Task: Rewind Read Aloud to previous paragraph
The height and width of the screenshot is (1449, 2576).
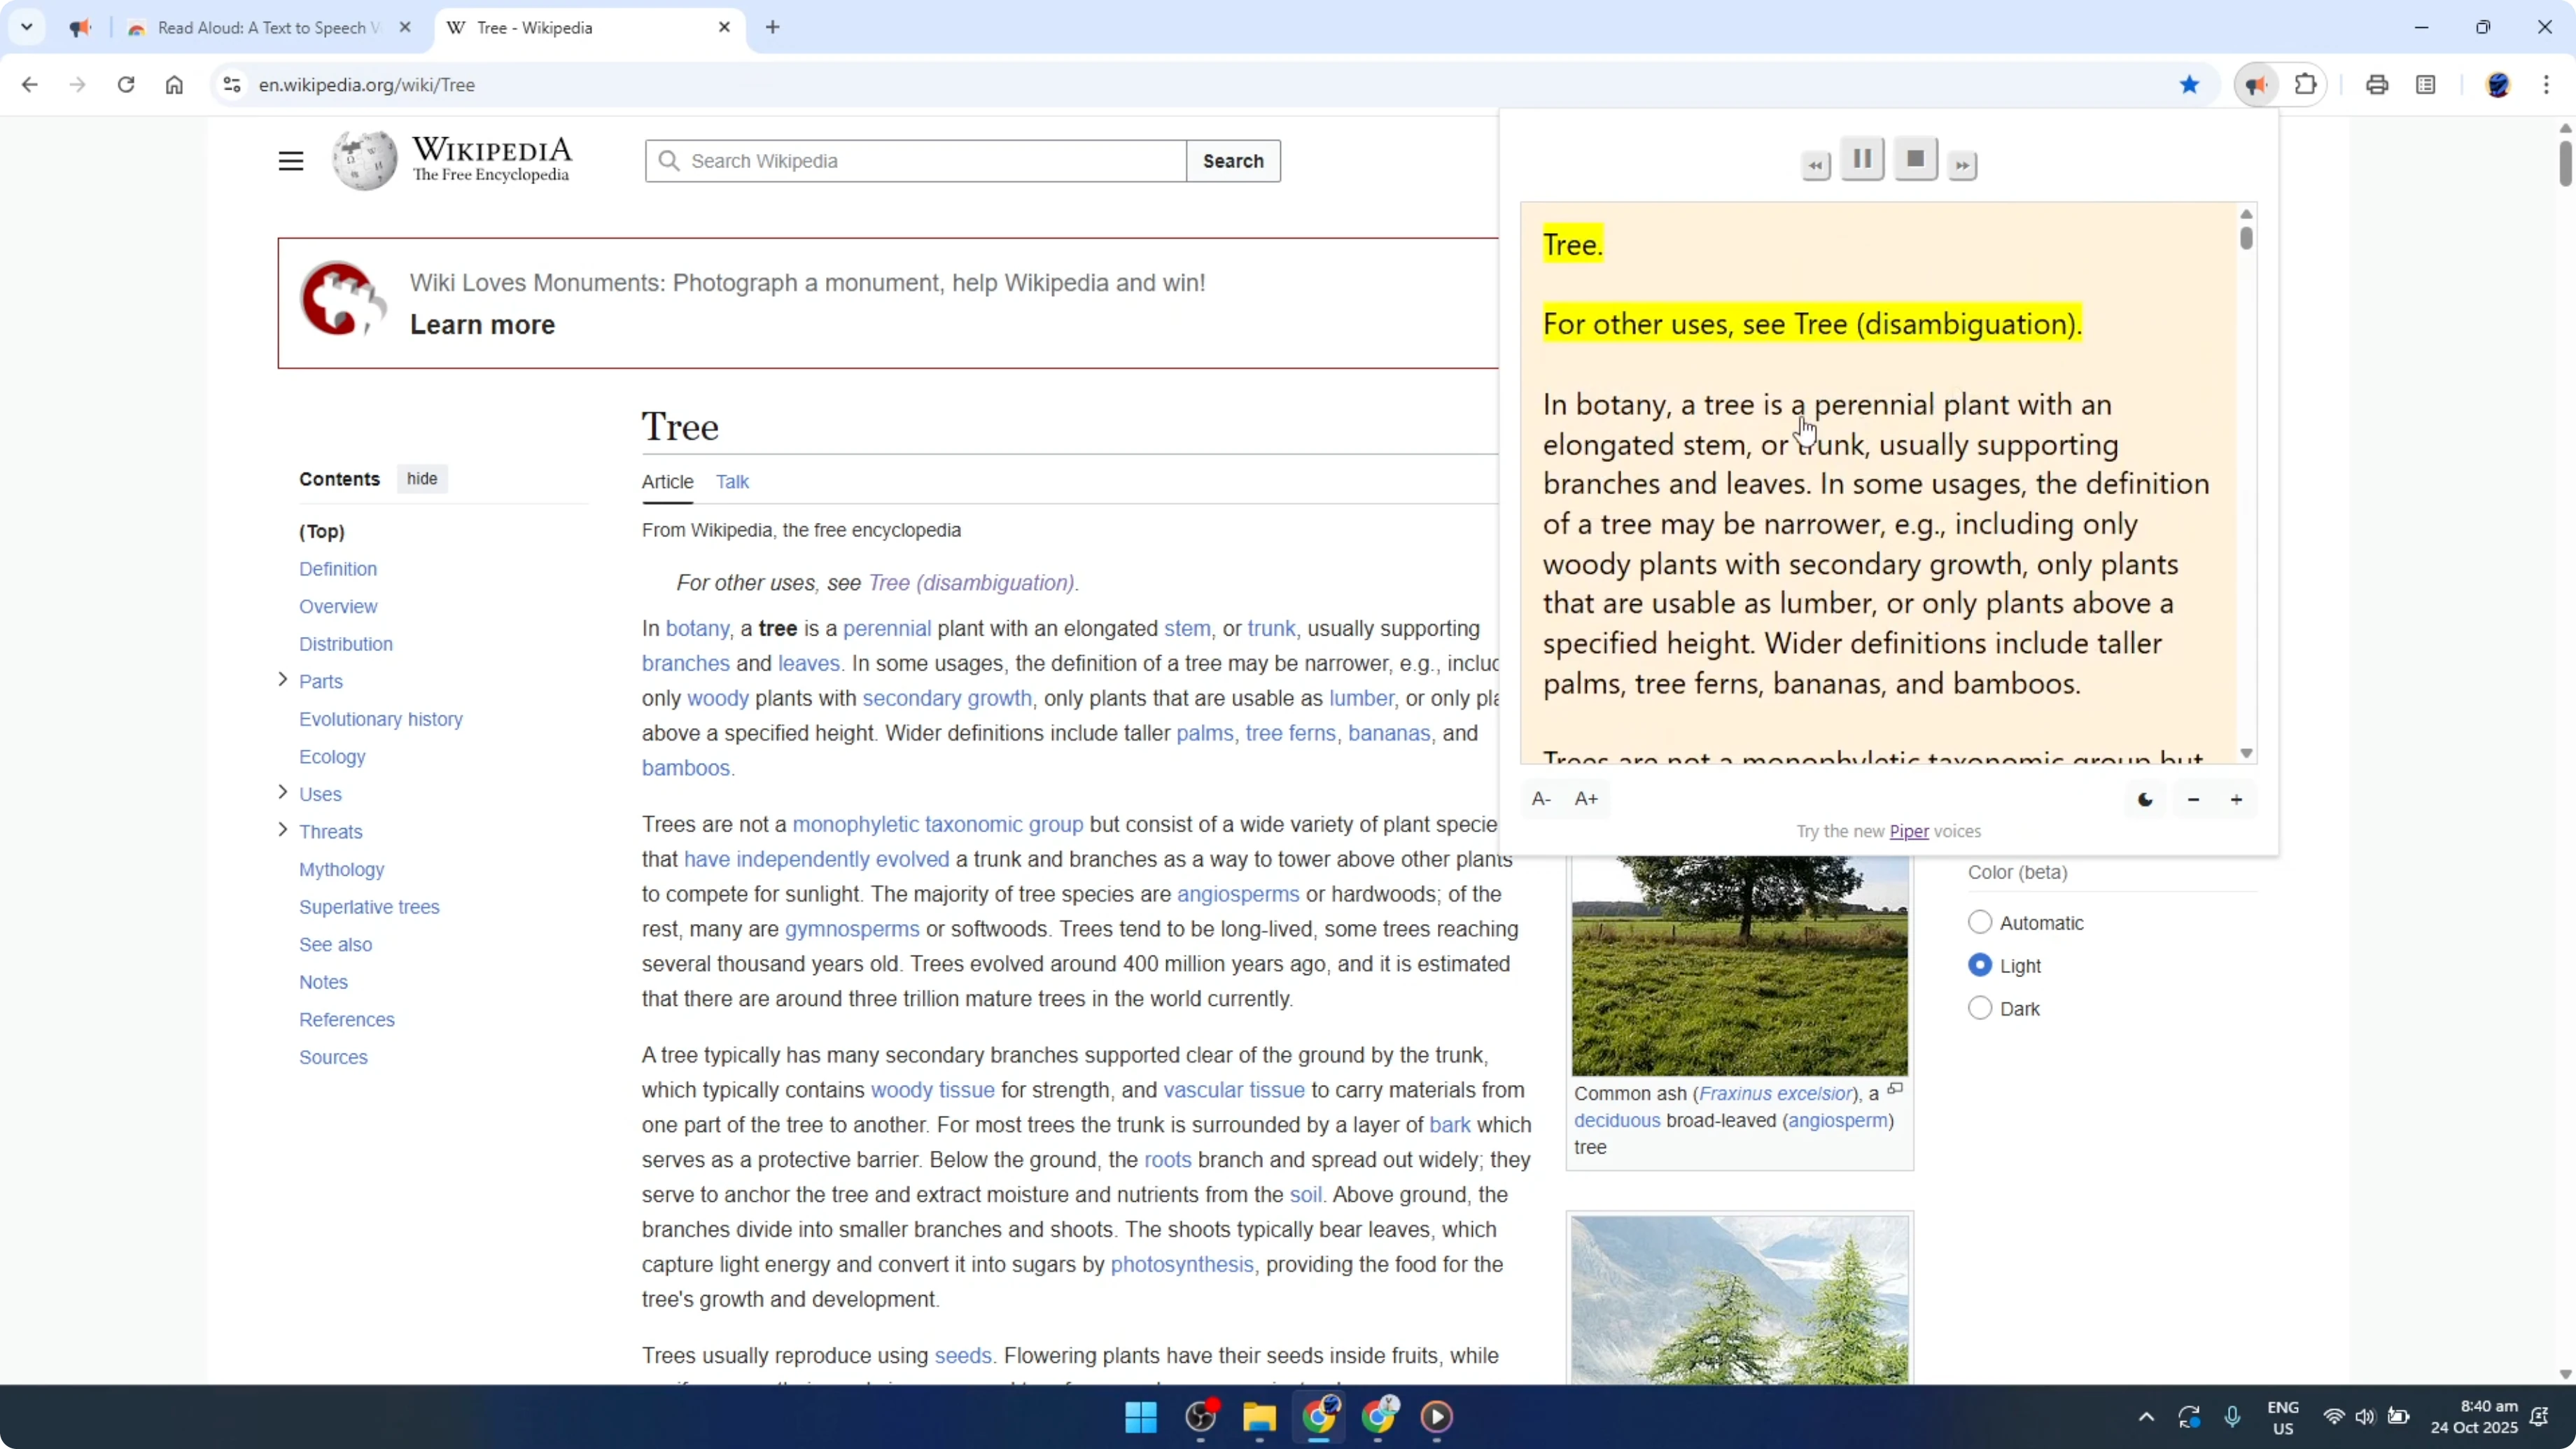Action: (x=1815, y=165)
